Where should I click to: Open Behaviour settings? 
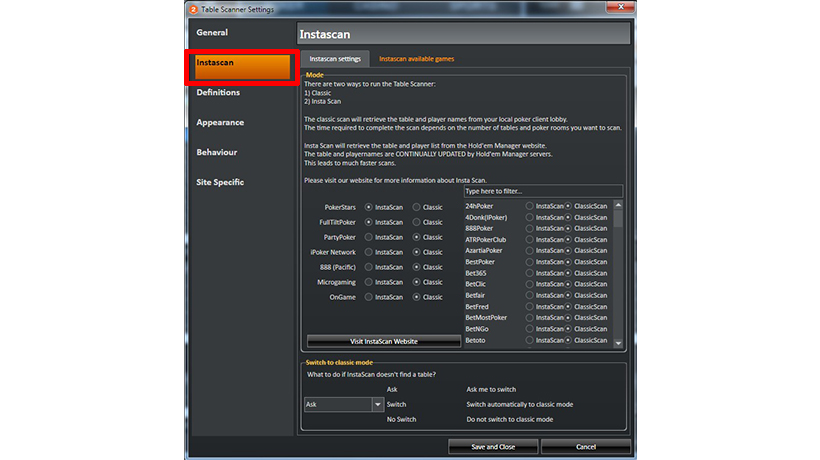[x=217, y=152]
